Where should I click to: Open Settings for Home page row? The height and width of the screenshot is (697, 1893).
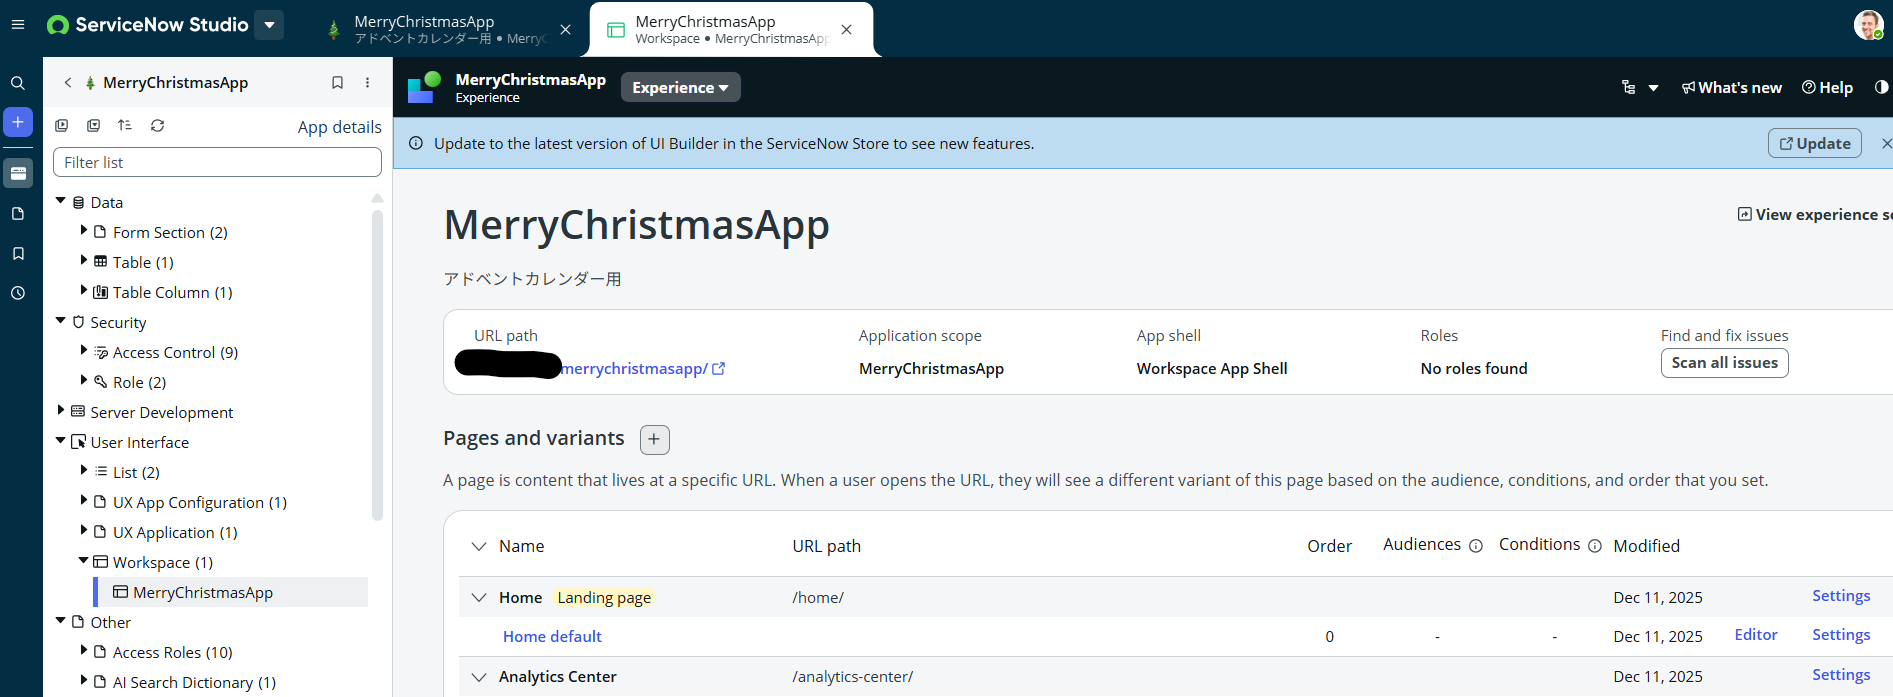(1841, 596)
